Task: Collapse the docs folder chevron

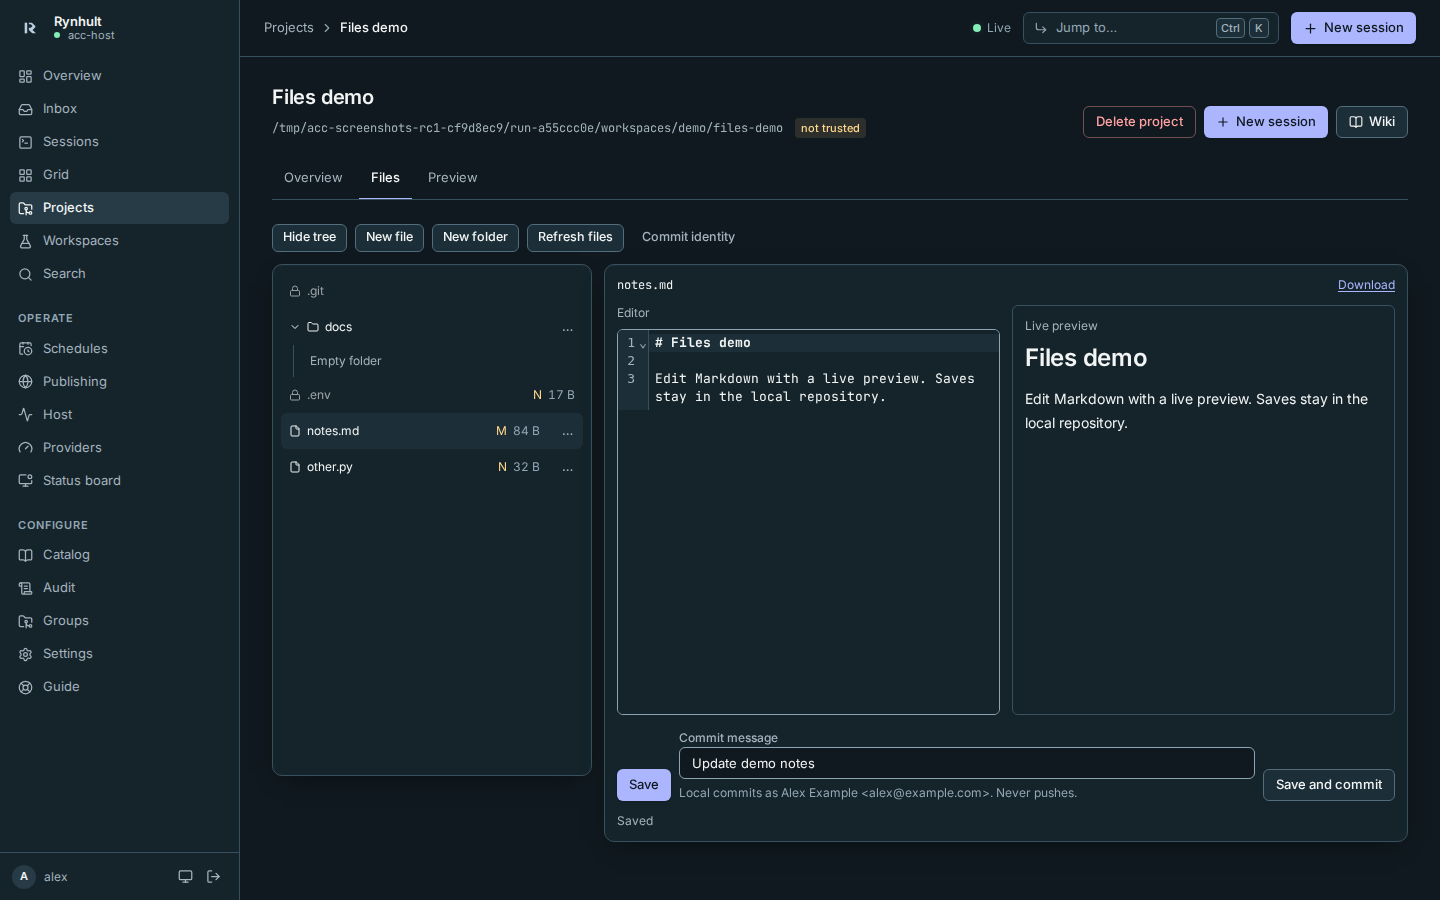Action: (x=295, y=327)
